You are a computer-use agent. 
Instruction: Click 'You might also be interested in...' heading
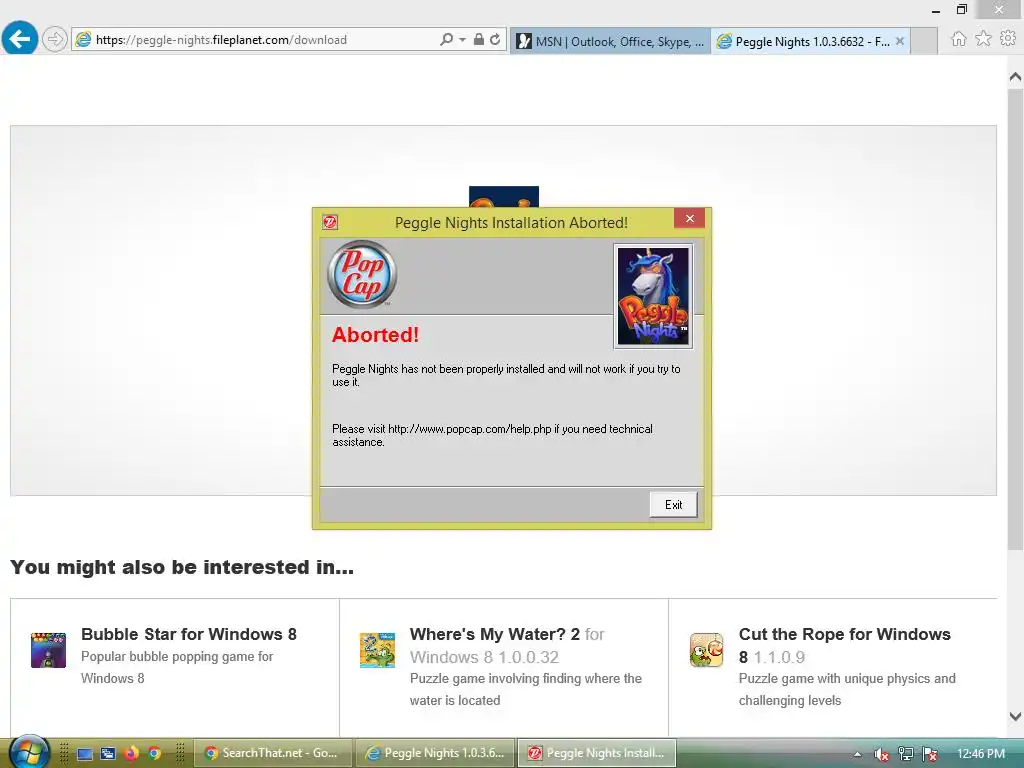182,567
